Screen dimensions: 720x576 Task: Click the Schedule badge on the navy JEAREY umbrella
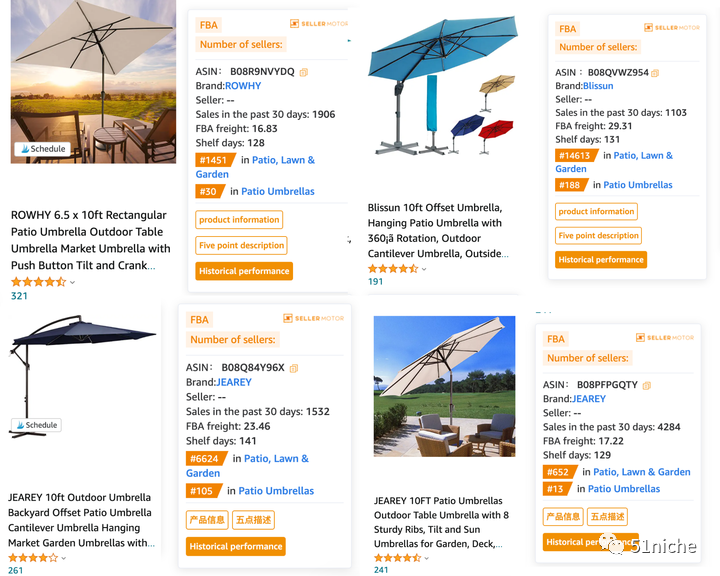(36, 425)
